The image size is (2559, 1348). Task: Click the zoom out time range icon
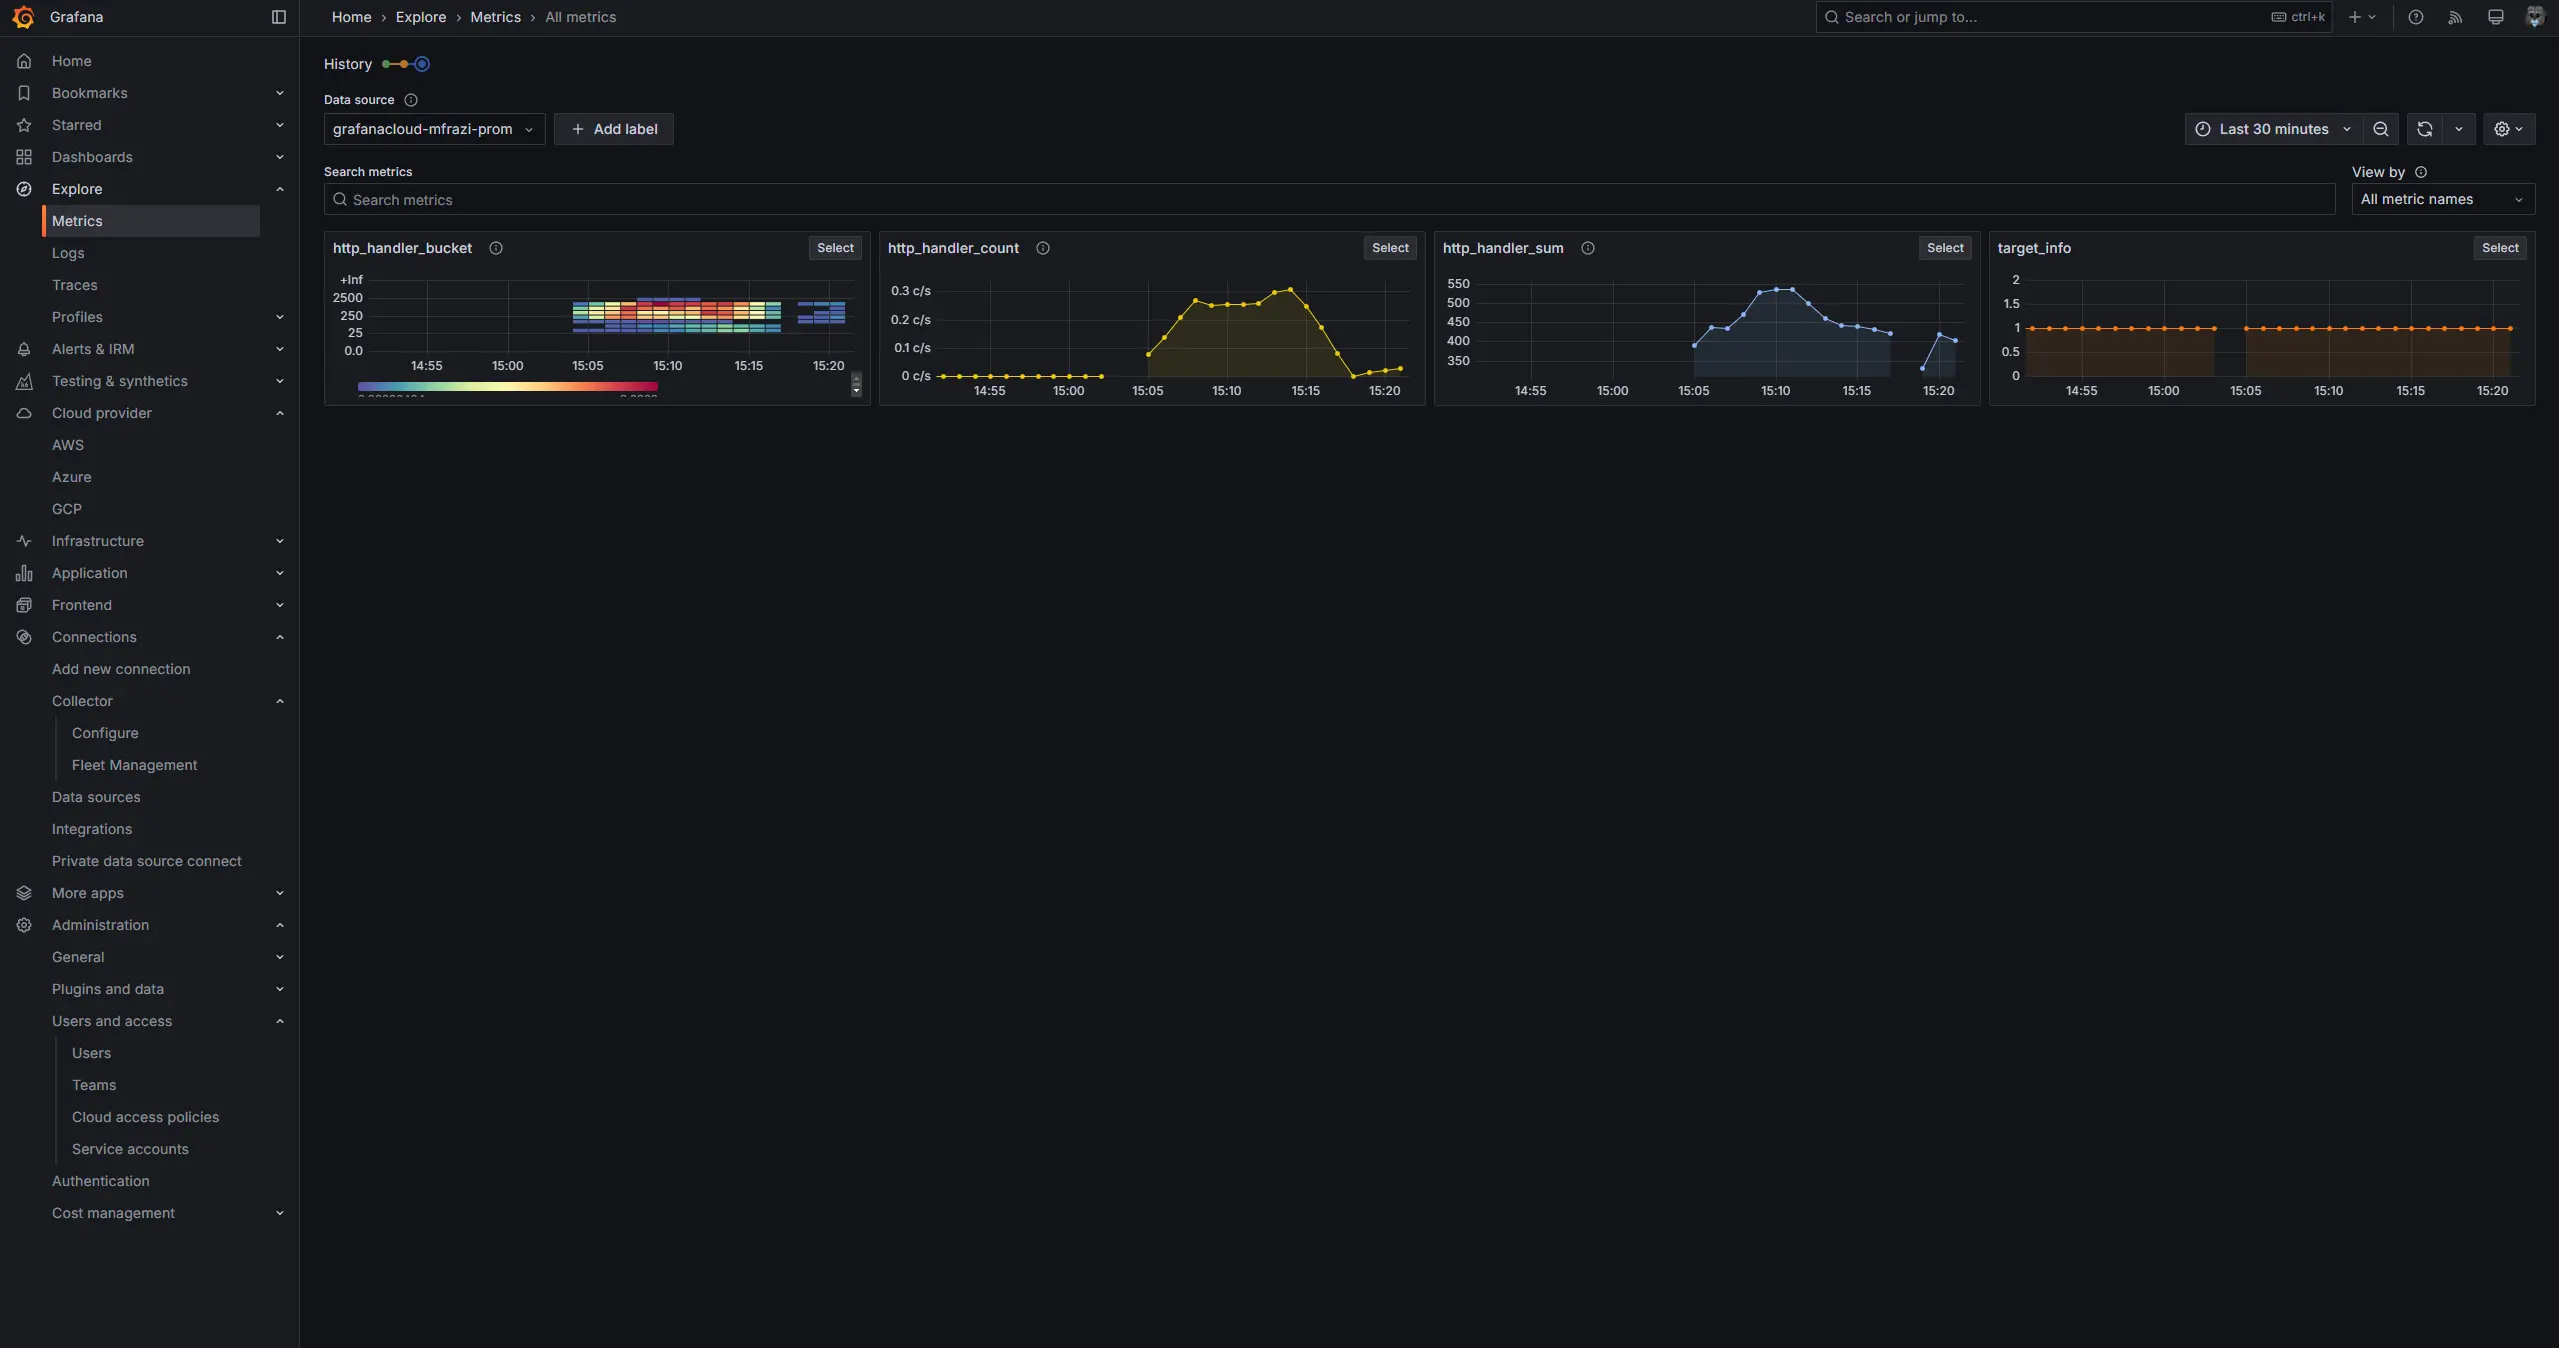pos(2381,129)
